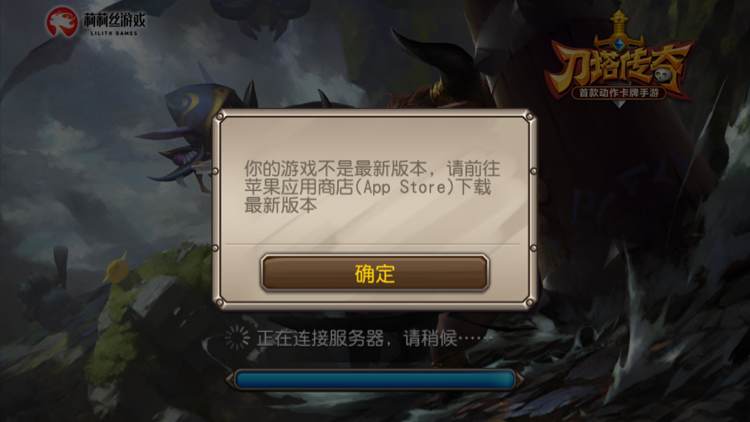Click the skull emblem in game logo
750x422 pixels.
664,74
